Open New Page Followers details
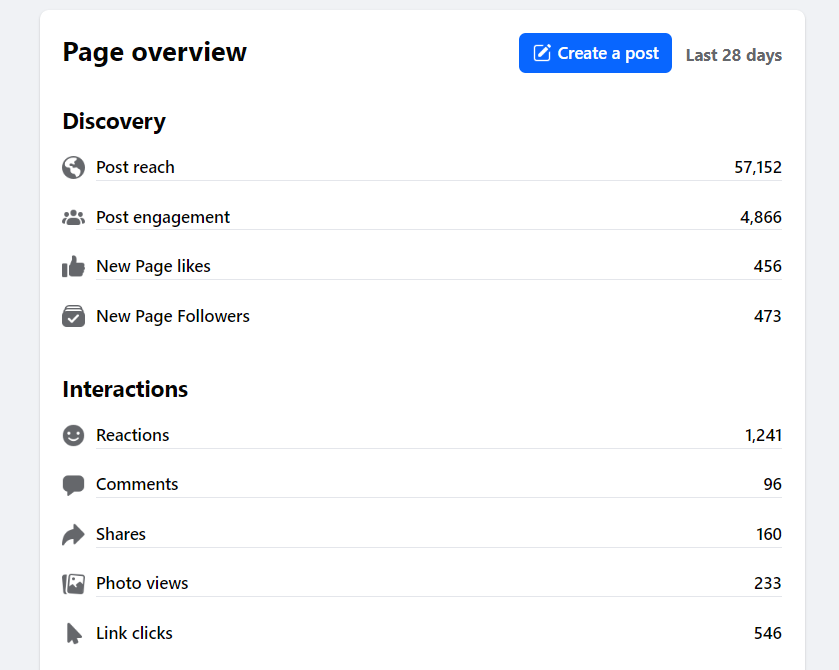The image size is (839, 670). pyautogui.click(x=173, y=316)
